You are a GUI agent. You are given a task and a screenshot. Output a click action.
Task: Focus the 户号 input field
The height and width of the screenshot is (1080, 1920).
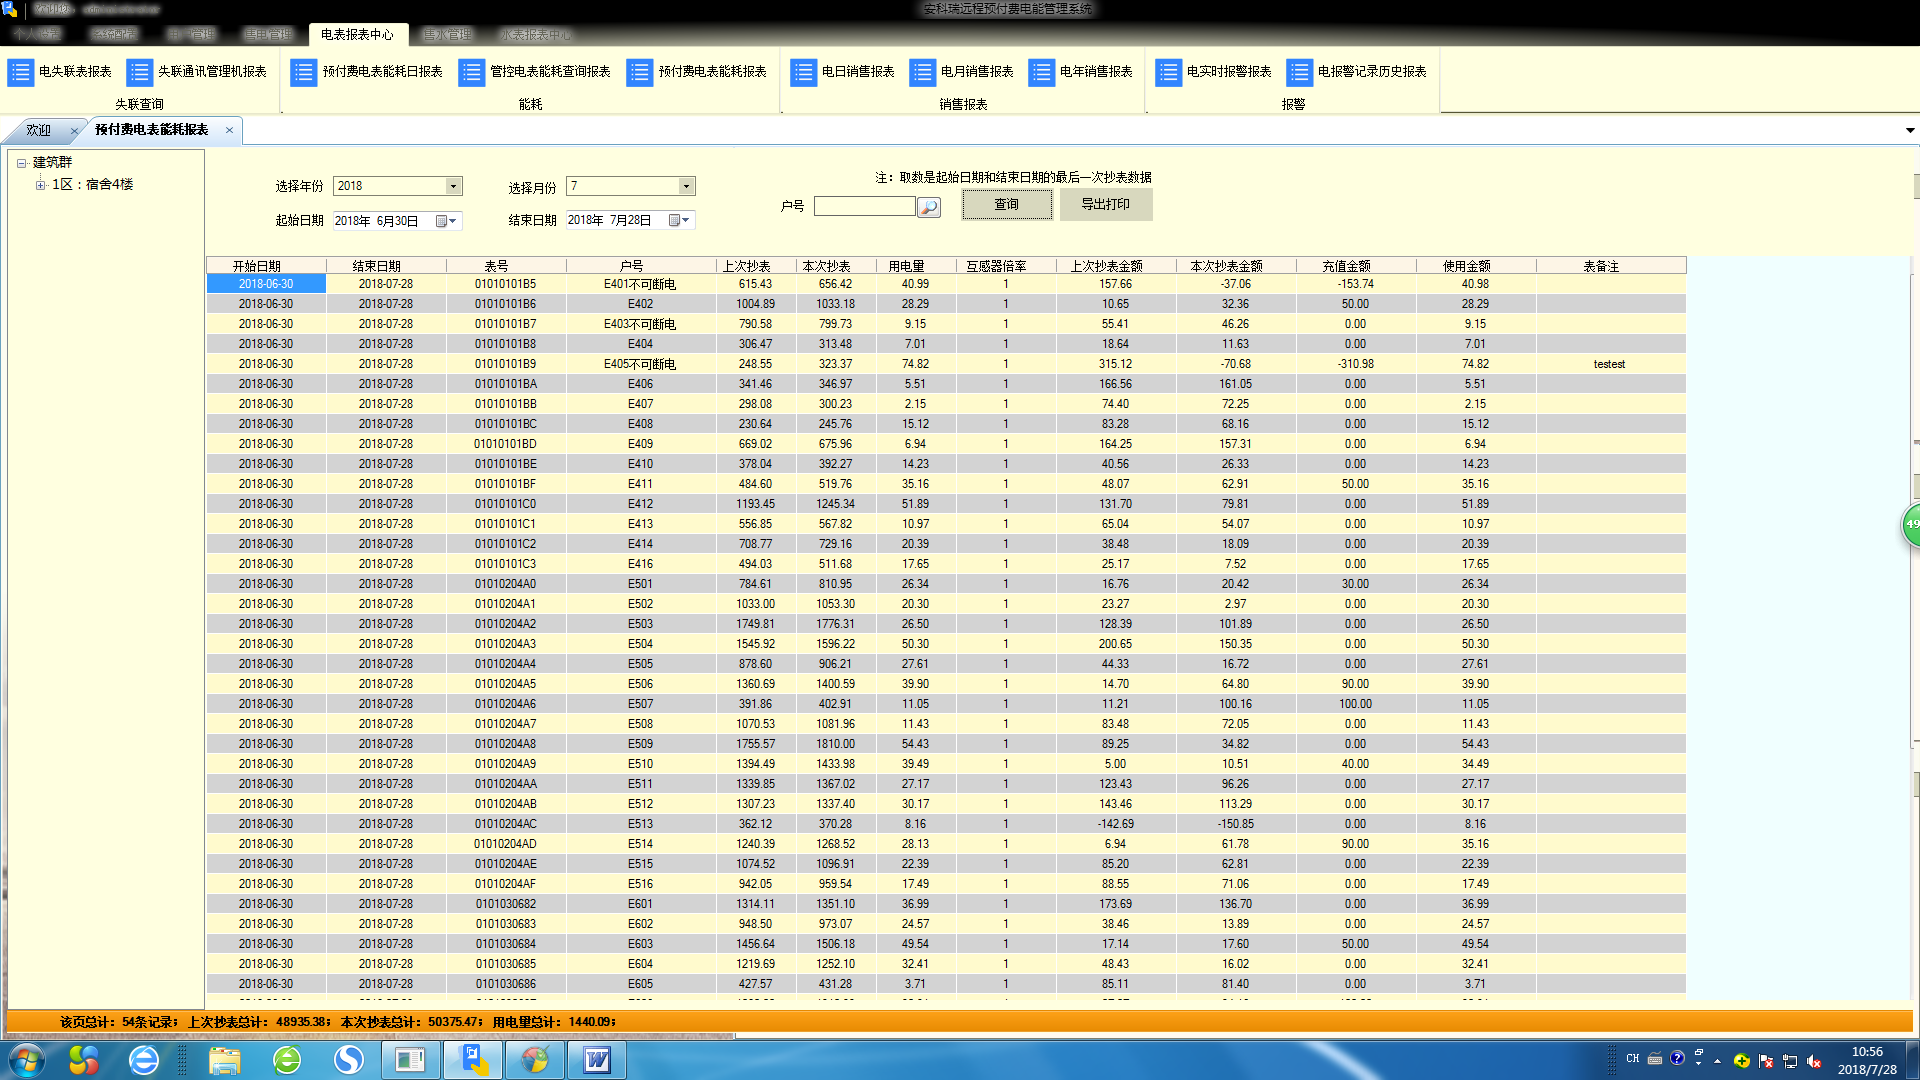click(865, 206)
